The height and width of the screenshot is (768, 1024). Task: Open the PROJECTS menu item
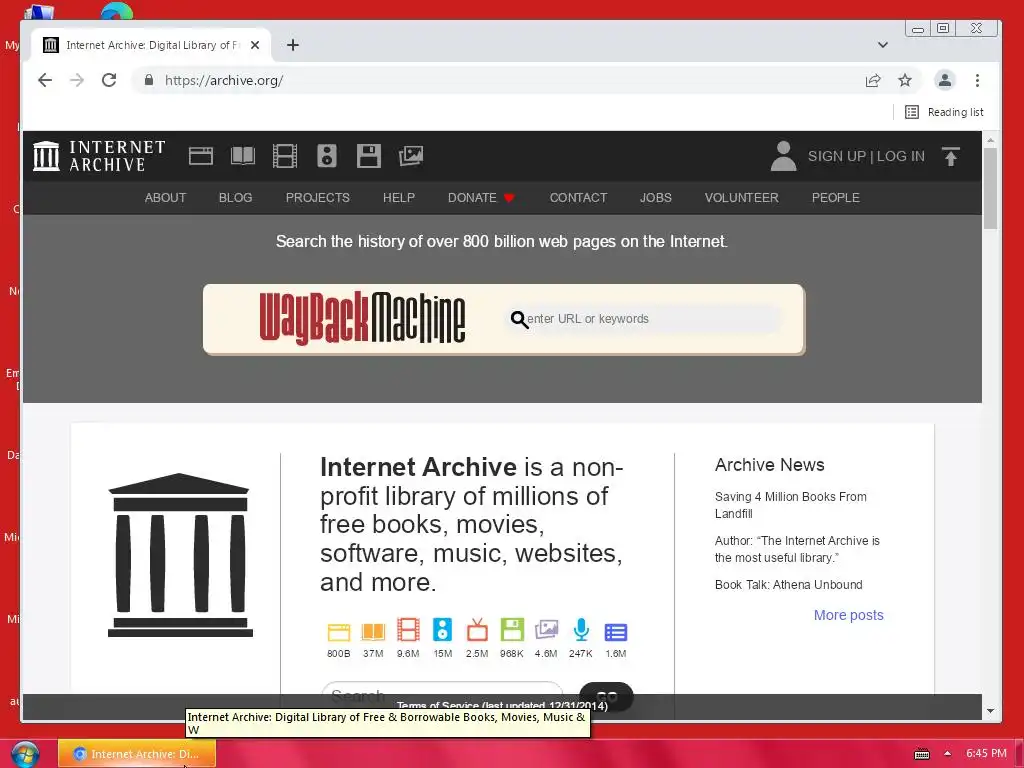tap(317, 198)
